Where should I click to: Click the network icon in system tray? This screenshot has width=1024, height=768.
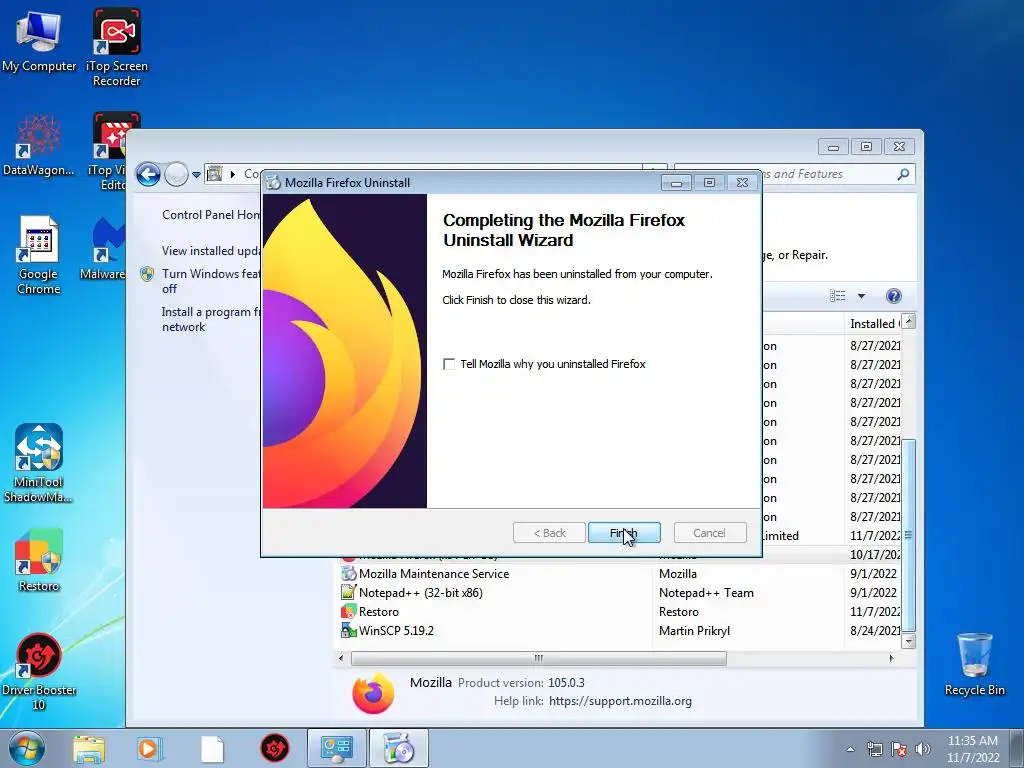(874, 749)
